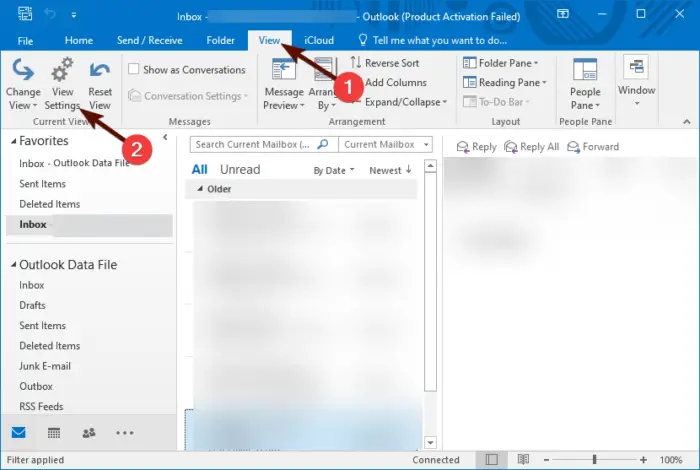The image size is (700, 470).
Task: Open Sent Items under Favorites
Action: point(42,183)
